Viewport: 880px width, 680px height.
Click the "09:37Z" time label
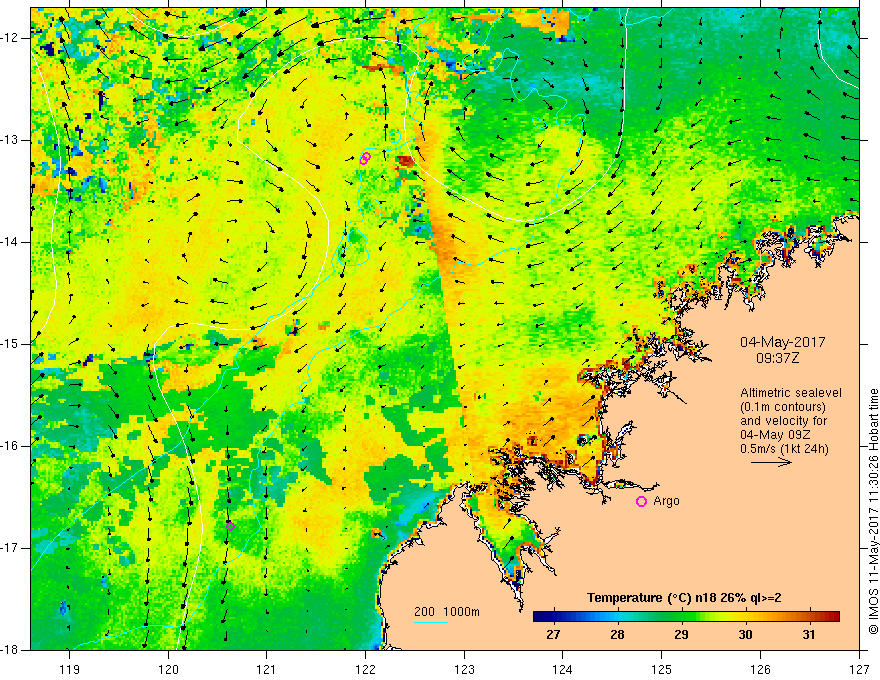[777, 358]
